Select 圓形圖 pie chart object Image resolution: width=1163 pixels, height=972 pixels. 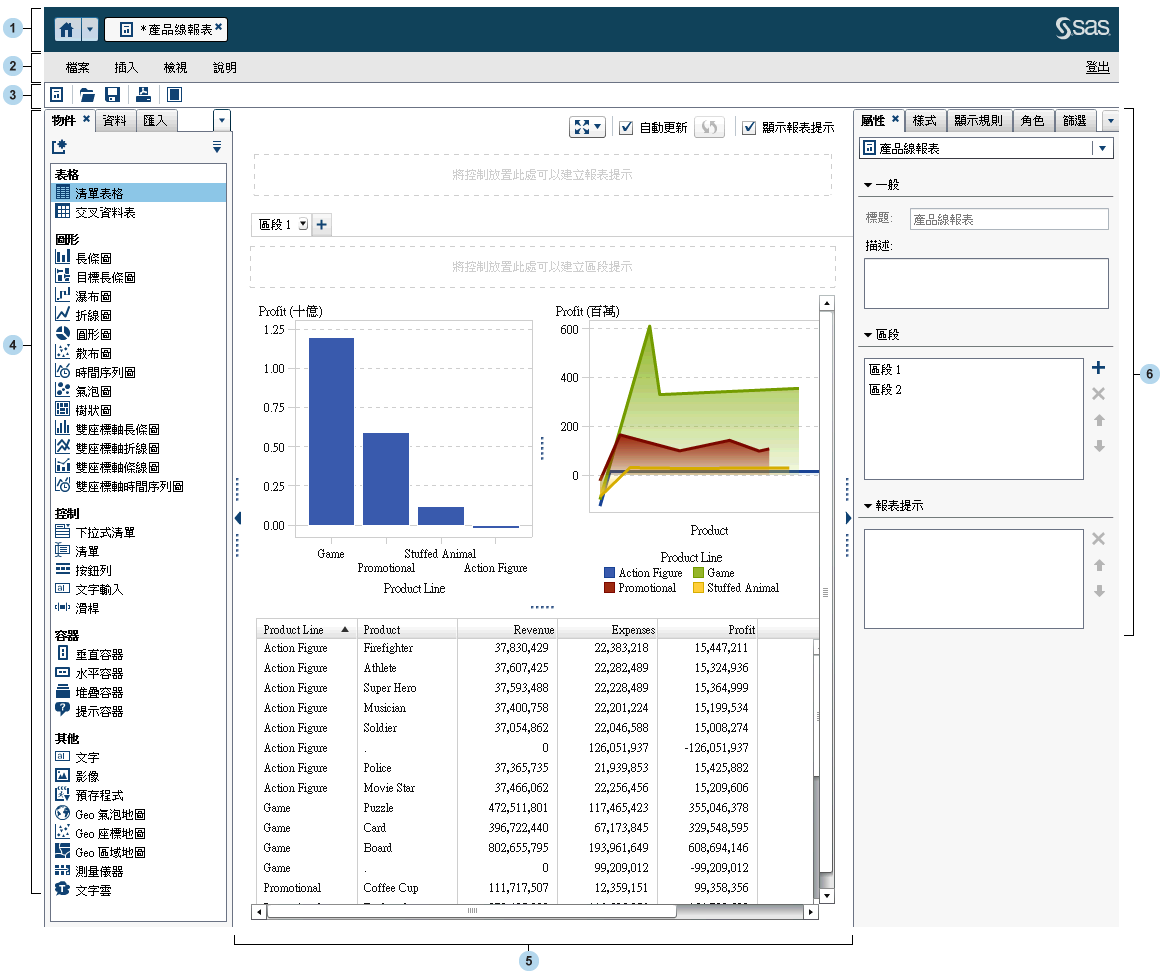click(x=93, y=334)
